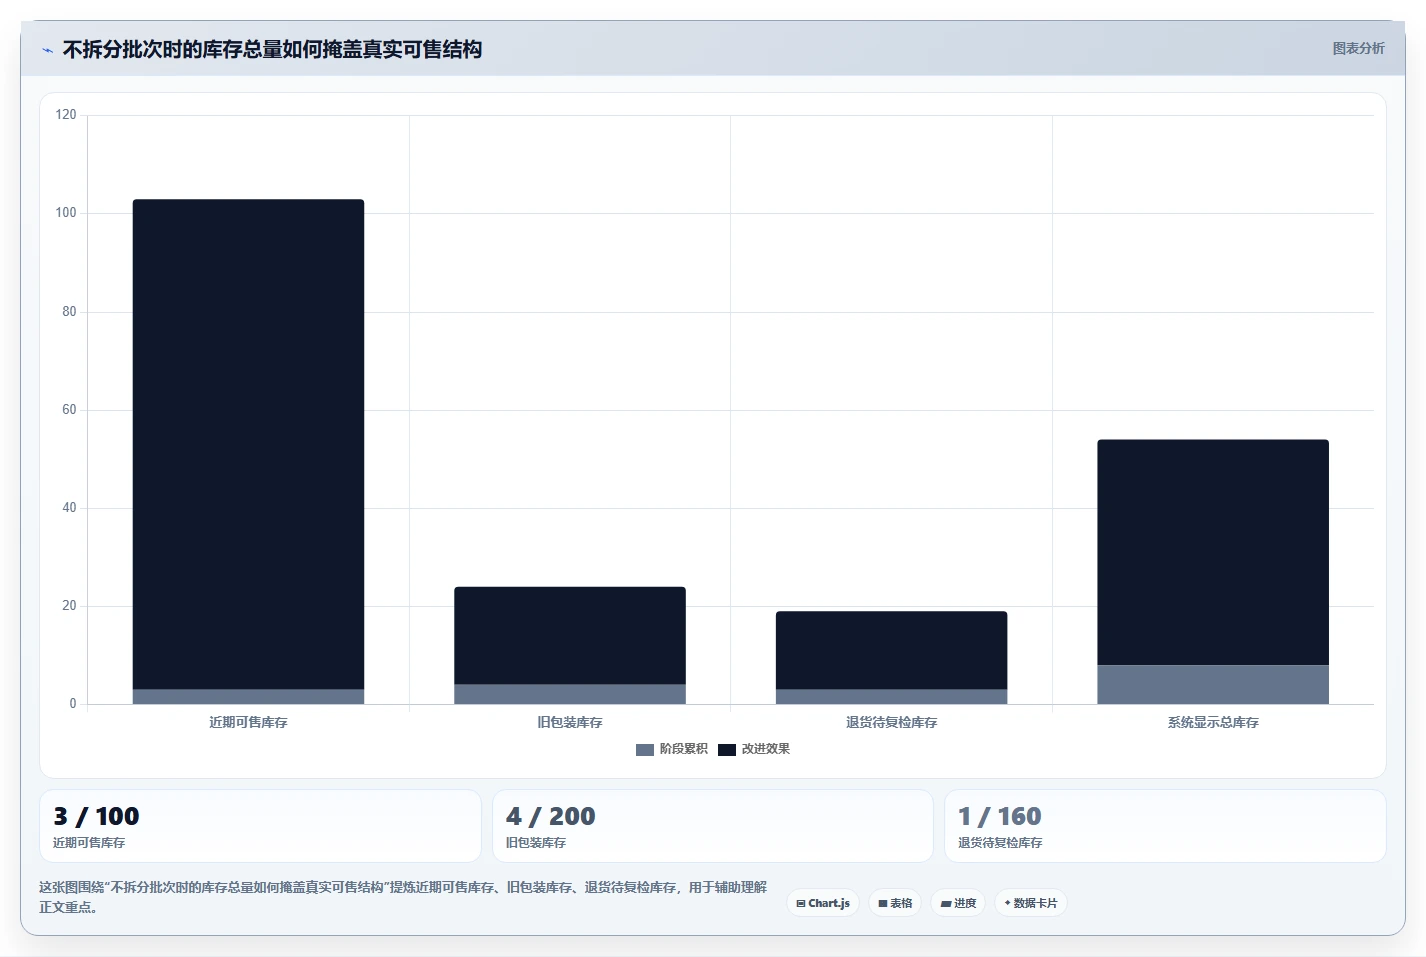1426x957 pixels.
Task: Click the Chart.js tag
Action: [x=823, y=903]
